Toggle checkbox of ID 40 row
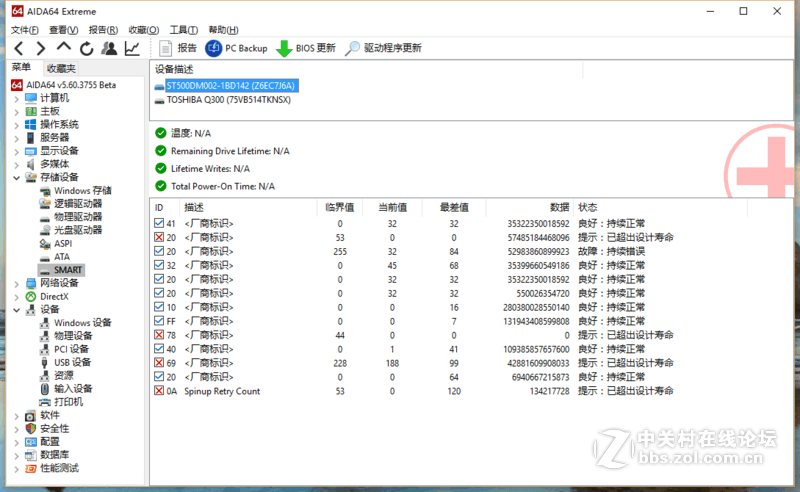Screen dimensions: 800x492 coord(159,349)
